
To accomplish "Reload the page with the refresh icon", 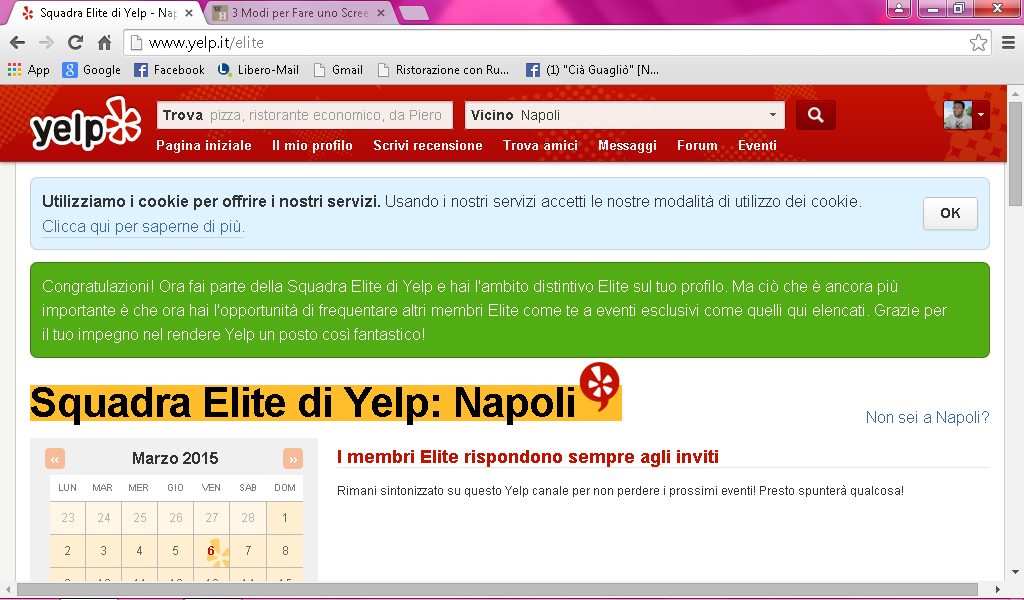I will click(76, 43).
